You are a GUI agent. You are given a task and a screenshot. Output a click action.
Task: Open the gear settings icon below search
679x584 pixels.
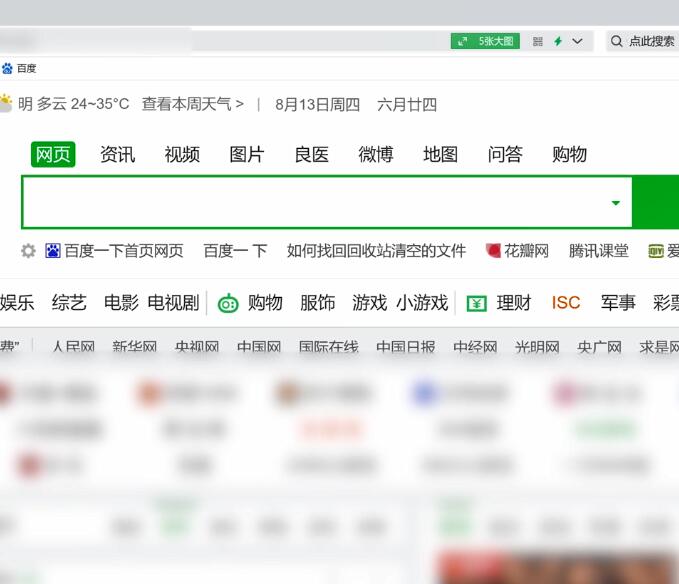tap(29, 251)
